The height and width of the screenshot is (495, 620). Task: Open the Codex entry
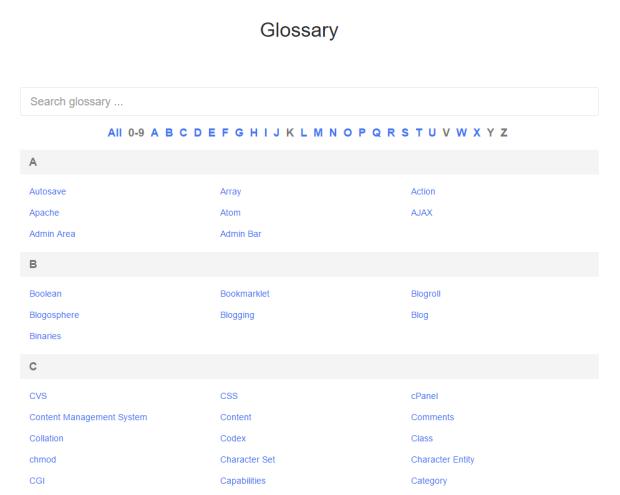(233, 438)
